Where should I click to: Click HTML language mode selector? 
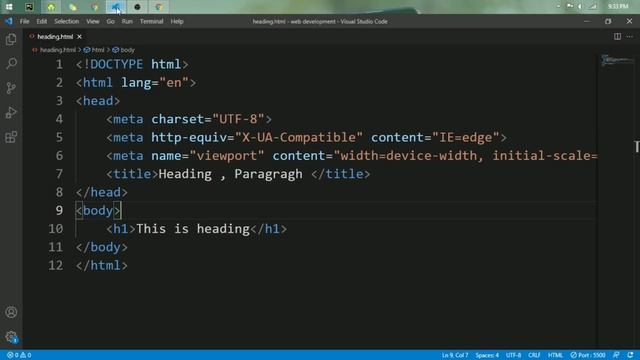[555, 355]
